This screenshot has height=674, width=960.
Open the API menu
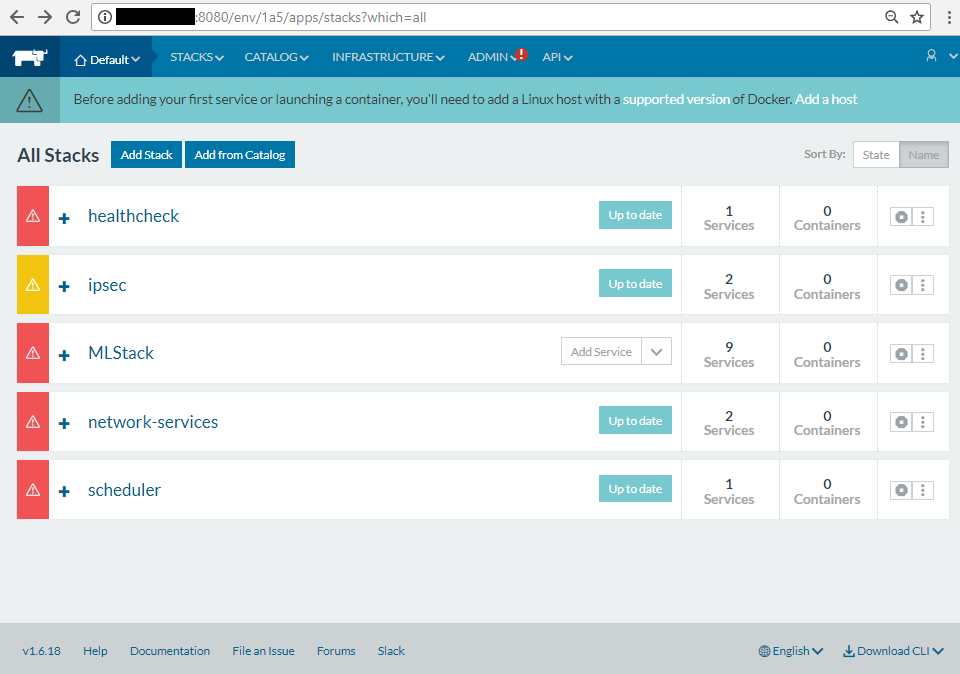[557, 57]
